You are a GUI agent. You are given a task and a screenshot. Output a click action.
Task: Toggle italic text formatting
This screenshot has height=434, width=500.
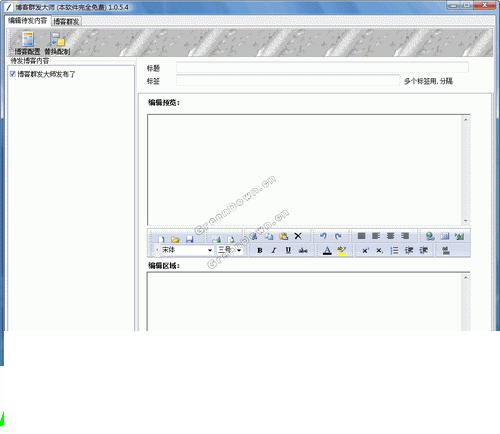(274, 250)
